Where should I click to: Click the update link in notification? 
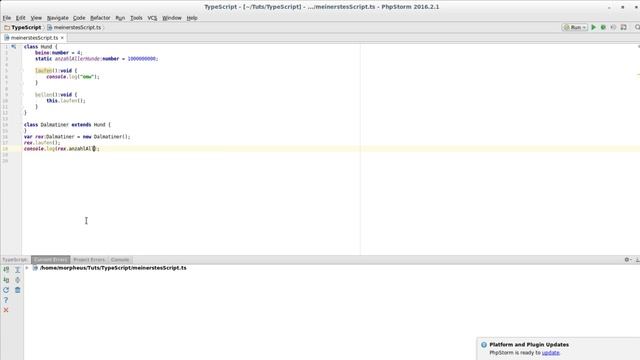point(551,353)
